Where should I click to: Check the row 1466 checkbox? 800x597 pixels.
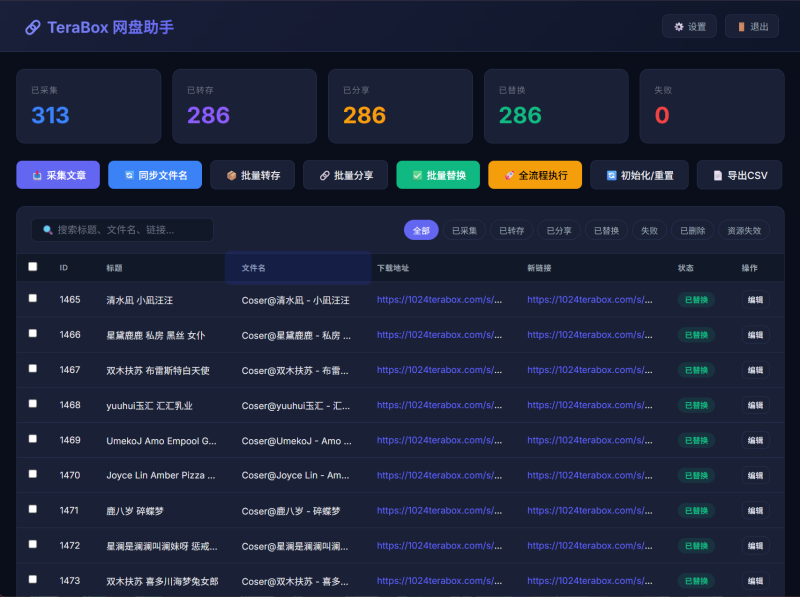coord(33,333)
